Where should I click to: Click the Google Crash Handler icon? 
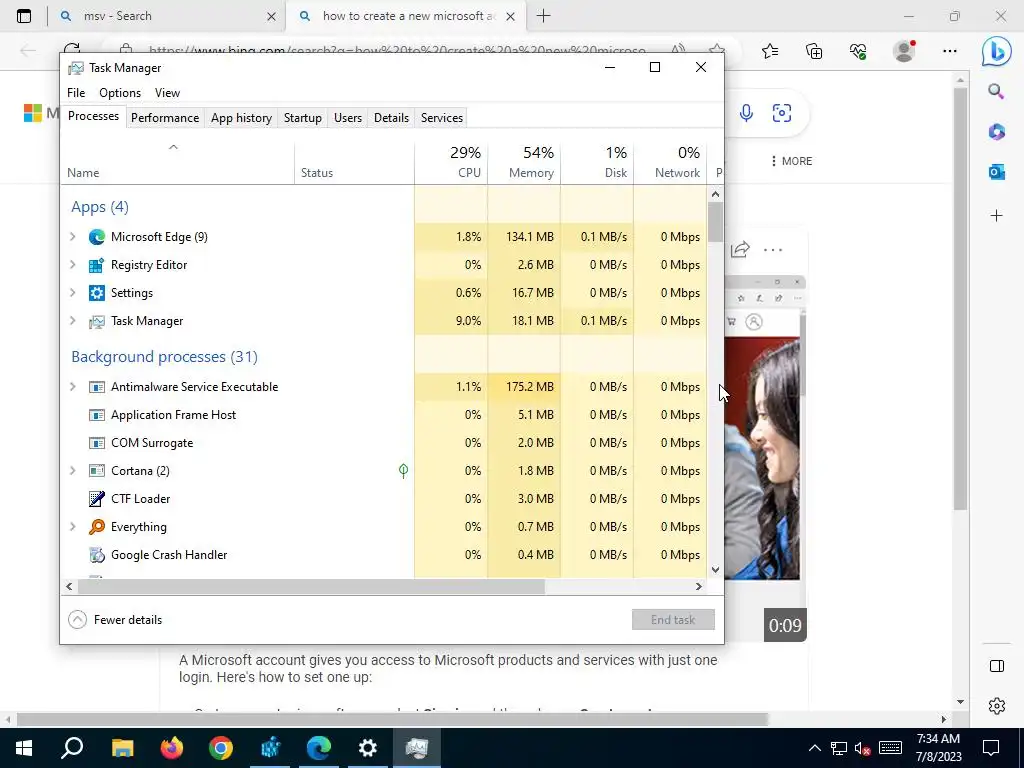click(x=97, y=555)
